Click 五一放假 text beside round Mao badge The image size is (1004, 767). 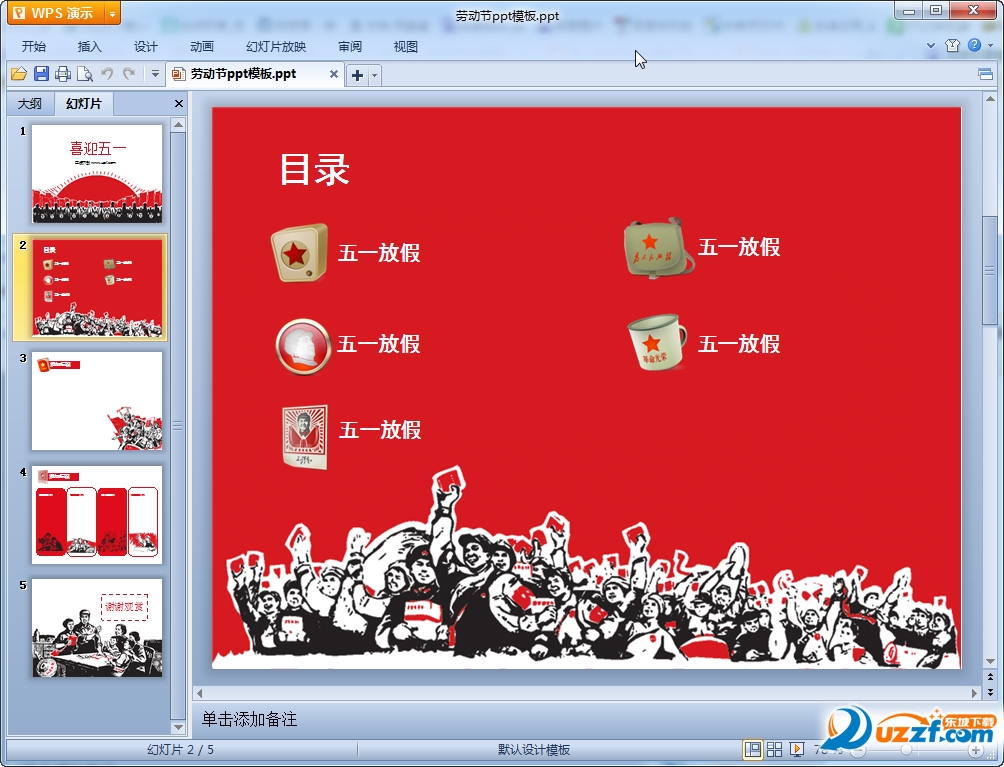click(379, 344)
